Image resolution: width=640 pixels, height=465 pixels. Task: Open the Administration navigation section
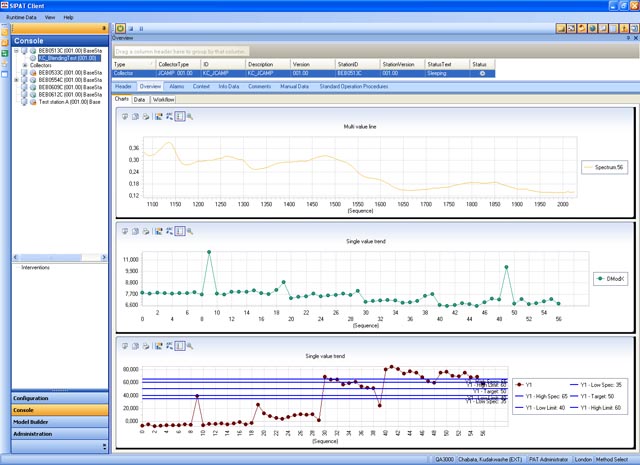click(33, 434)
